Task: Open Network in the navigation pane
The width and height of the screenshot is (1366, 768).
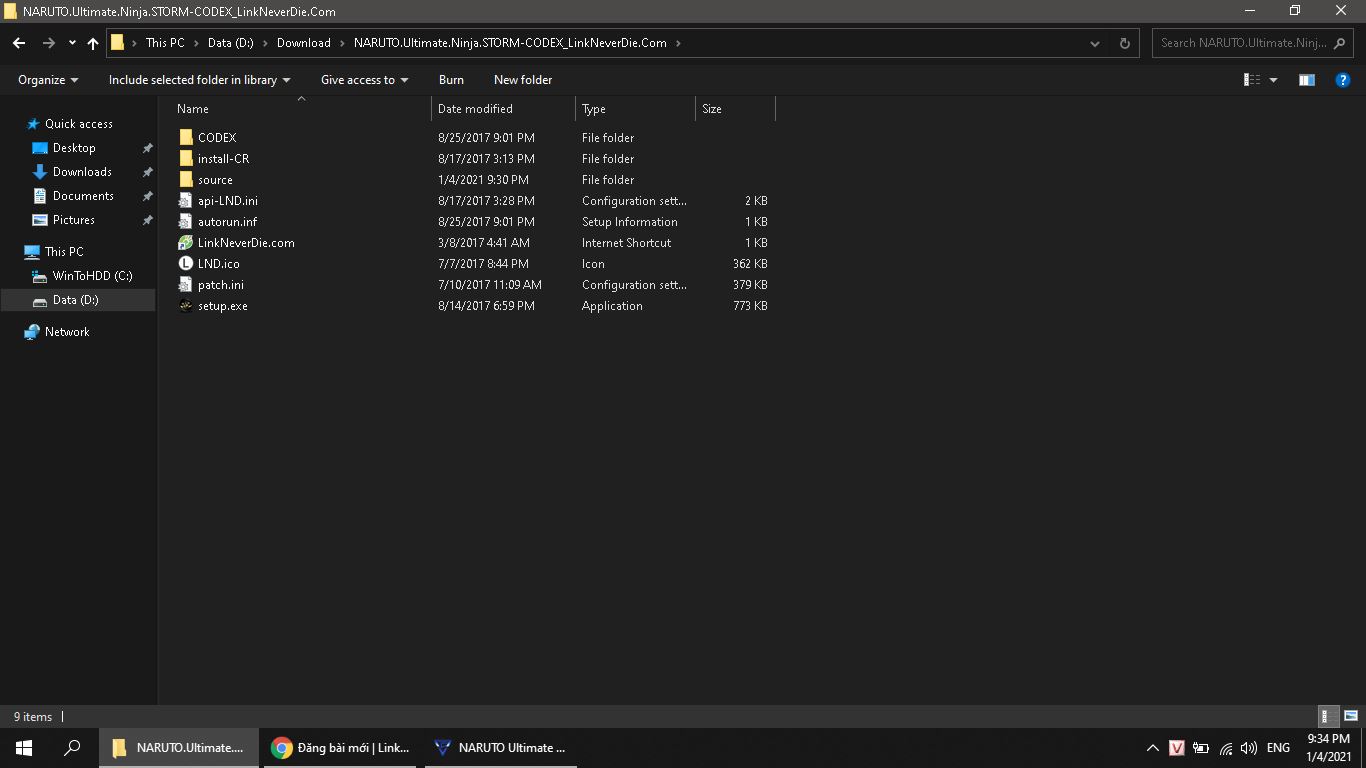Action: click(67, 332)
